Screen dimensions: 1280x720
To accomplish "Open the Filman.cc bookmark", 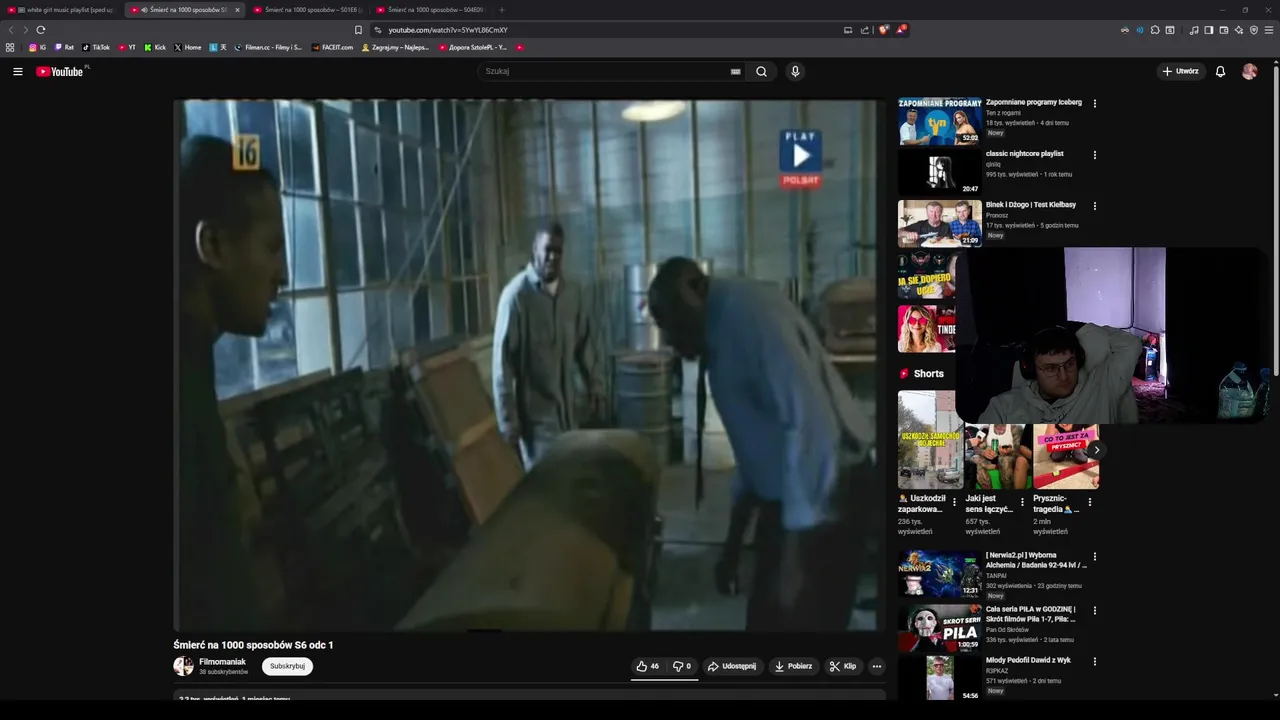I will pyautogui.click(x=268, y=47).
